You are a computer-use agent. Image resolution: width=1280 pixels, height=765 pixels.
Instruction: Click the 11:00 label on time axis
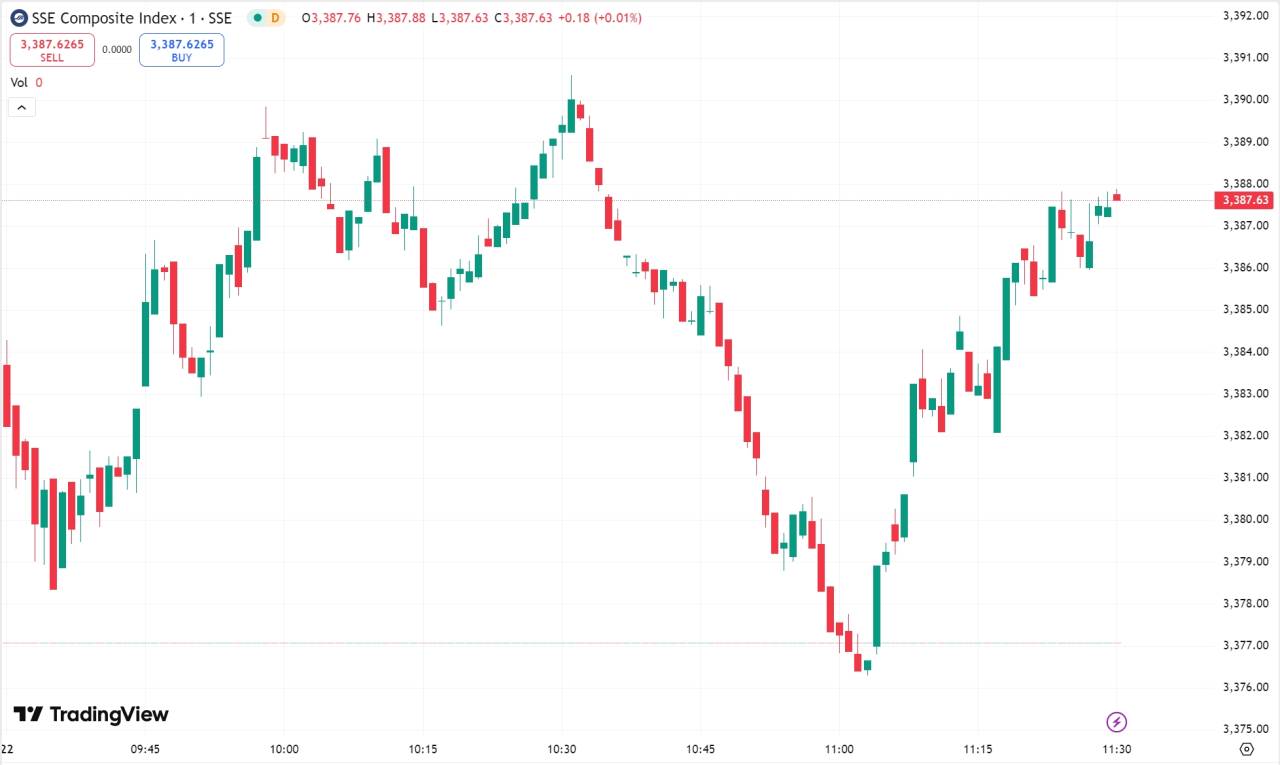coord(839,749)
